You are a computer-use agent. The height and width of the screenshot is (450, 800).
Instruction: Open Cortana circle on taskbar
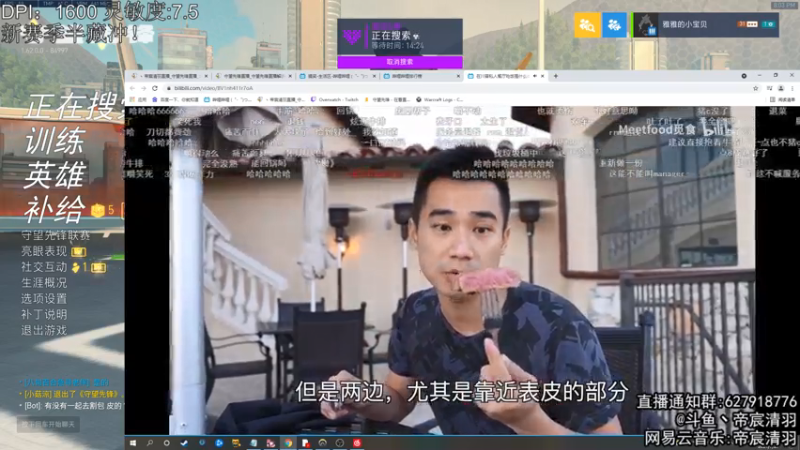(x=166, y=443)
